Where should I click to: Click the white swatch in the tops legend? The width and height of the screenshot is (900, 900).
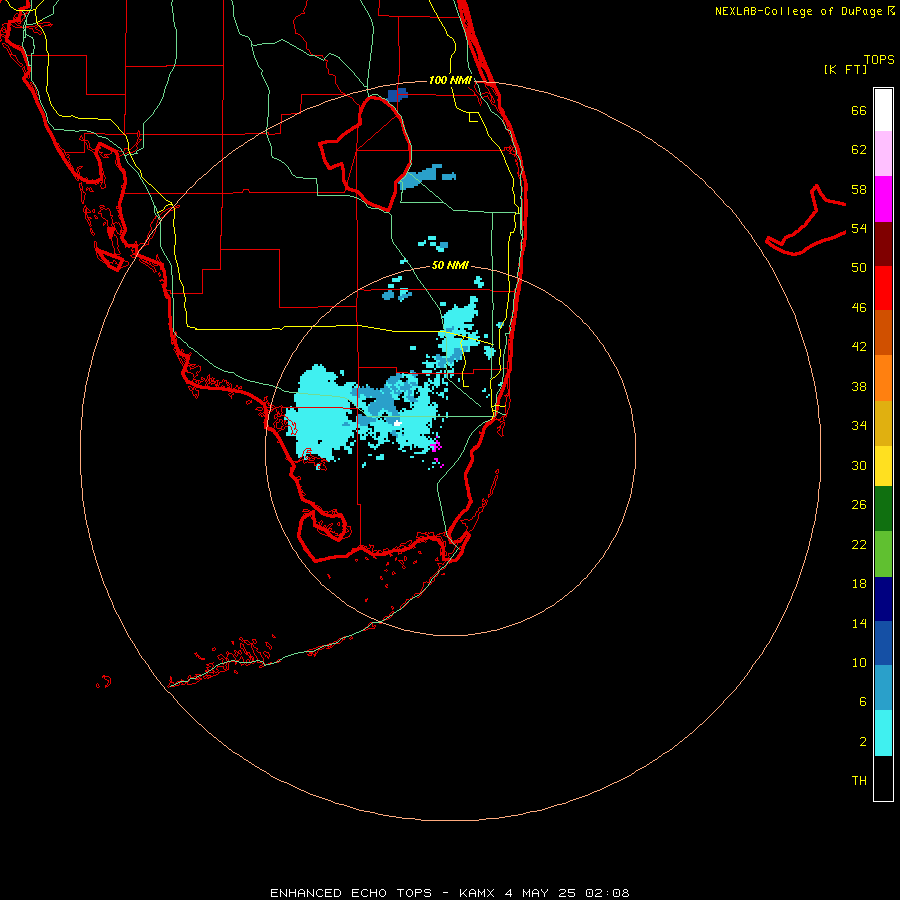coord(883,110)
